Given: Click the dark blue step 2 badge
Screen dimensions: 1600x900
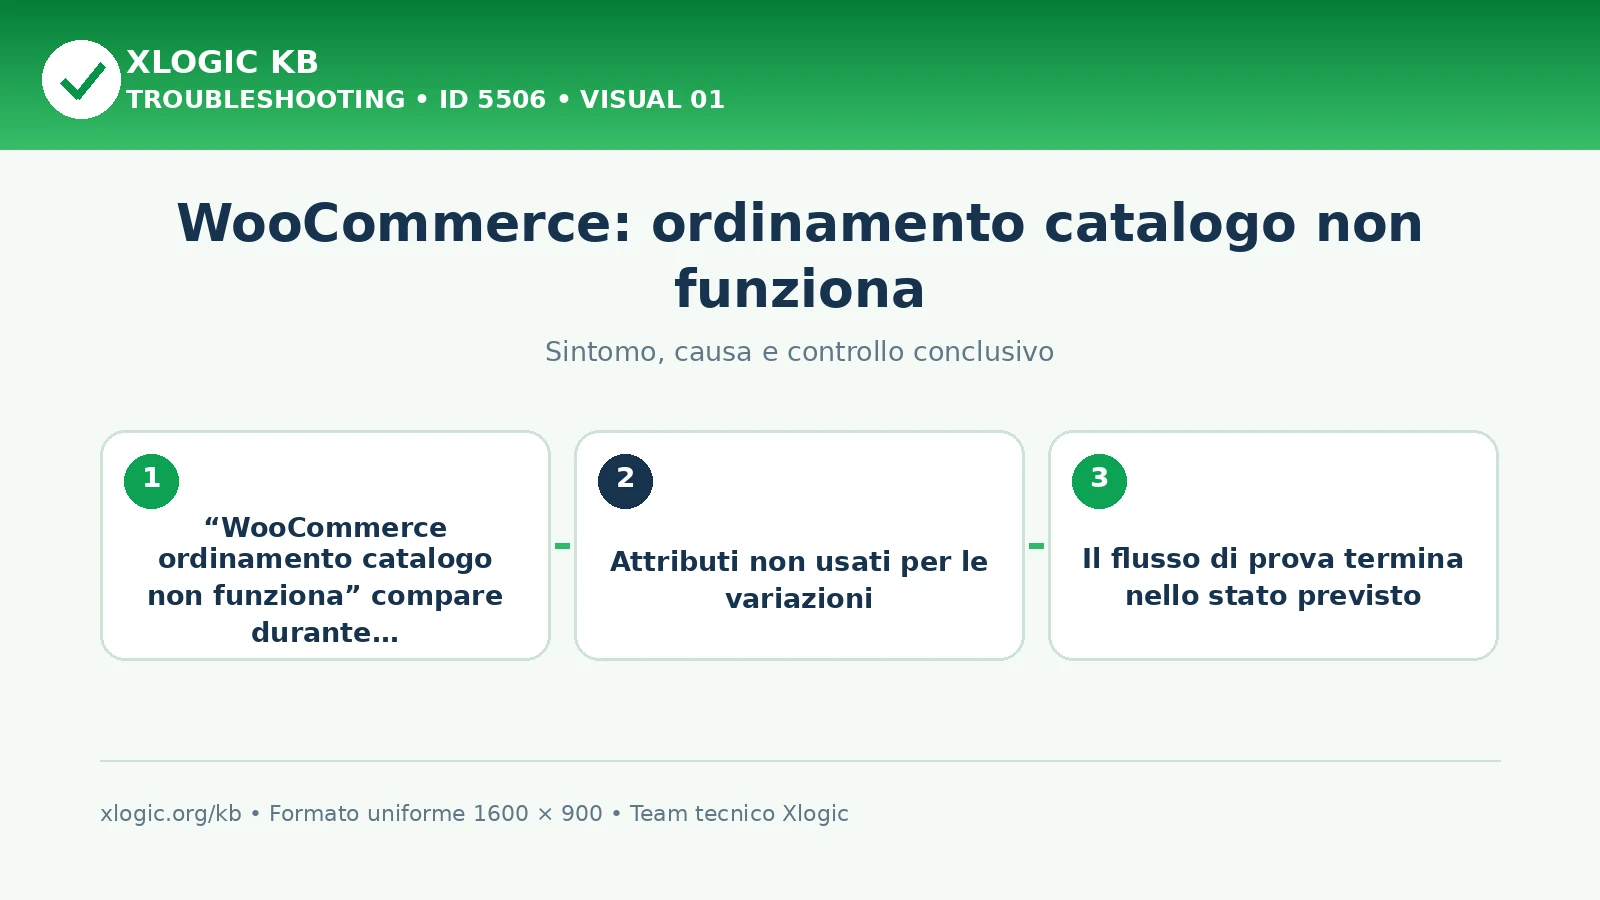Looking at the screenshot, I should tap(626, 481).
